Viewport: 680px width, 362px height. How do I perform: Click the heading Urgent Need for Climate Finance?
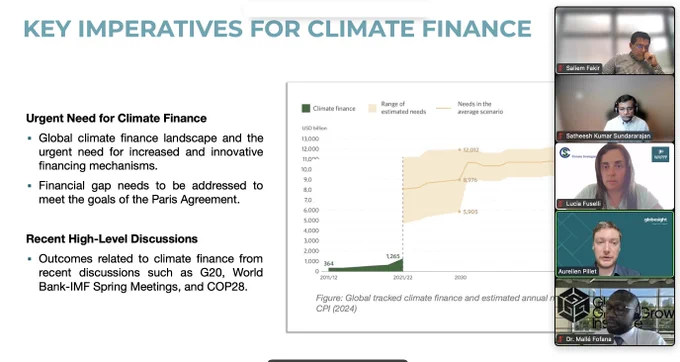(116, 118)
